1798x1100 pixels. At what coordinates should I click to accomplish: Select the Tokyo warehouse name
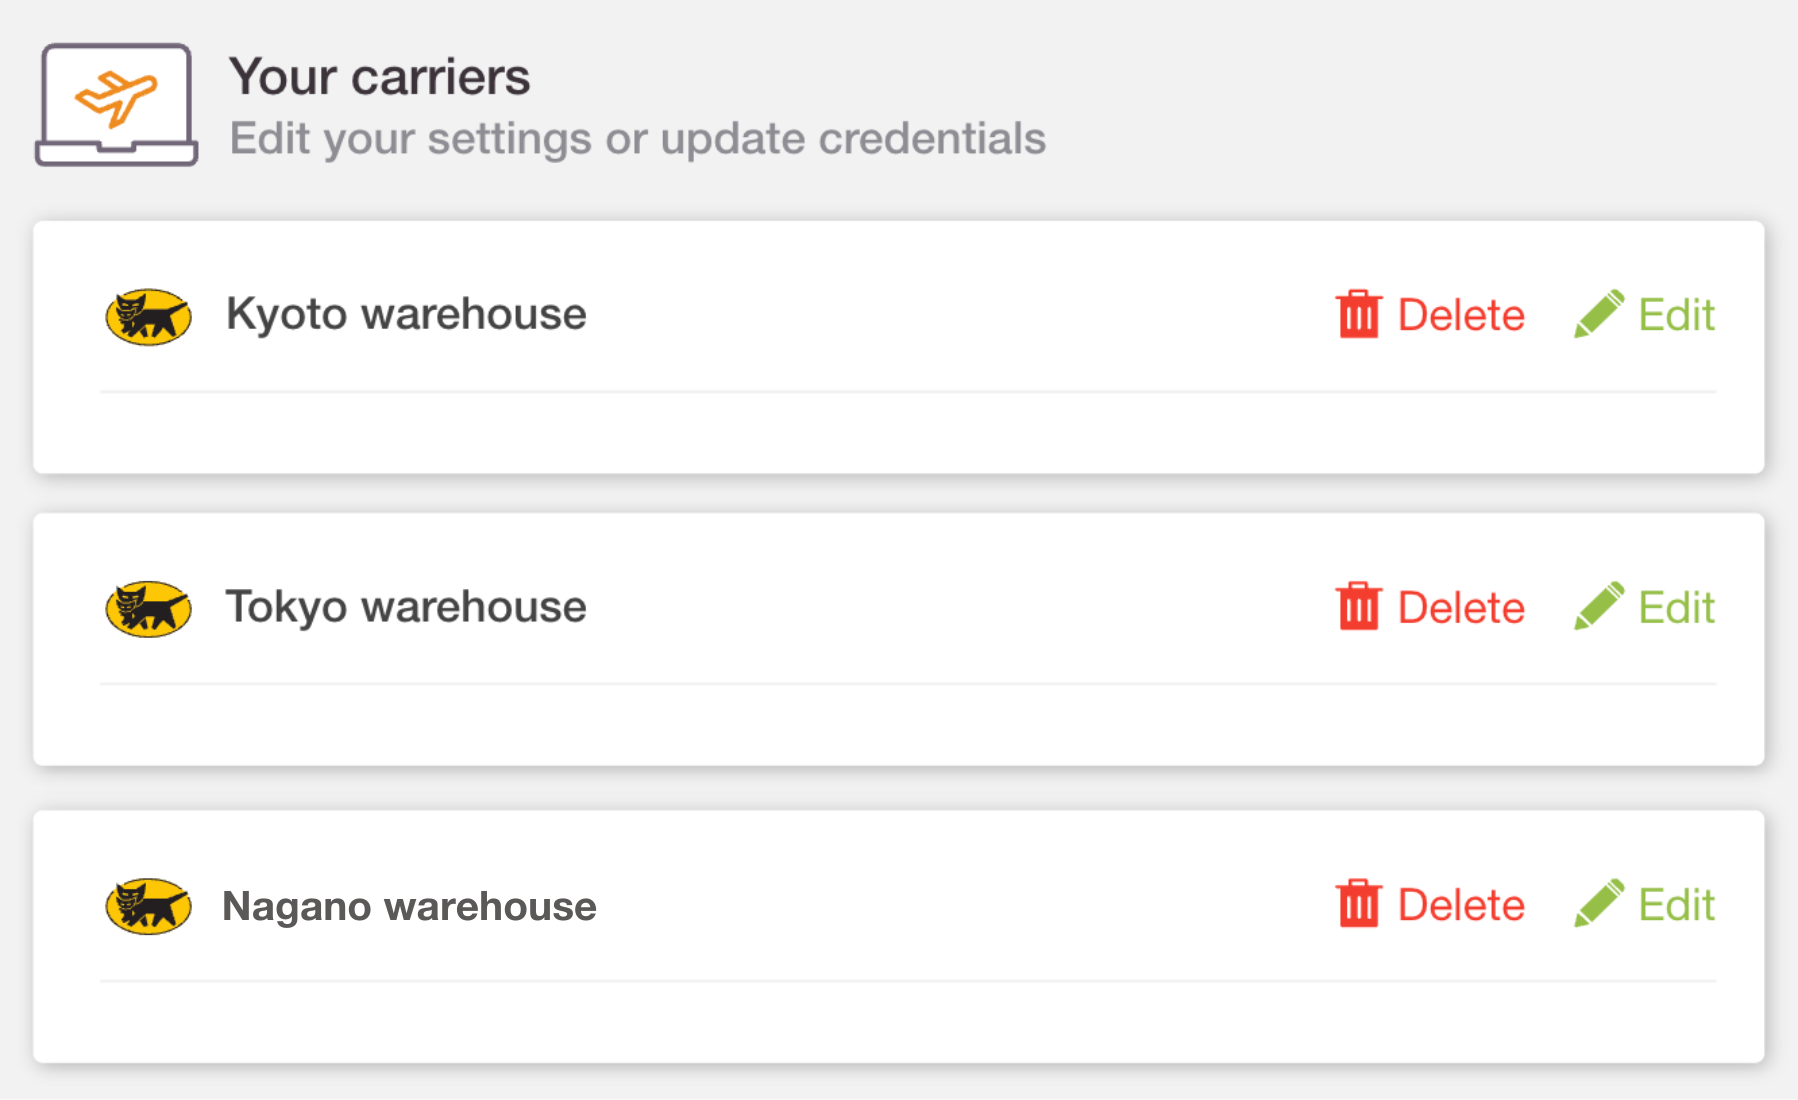(406, 607)
